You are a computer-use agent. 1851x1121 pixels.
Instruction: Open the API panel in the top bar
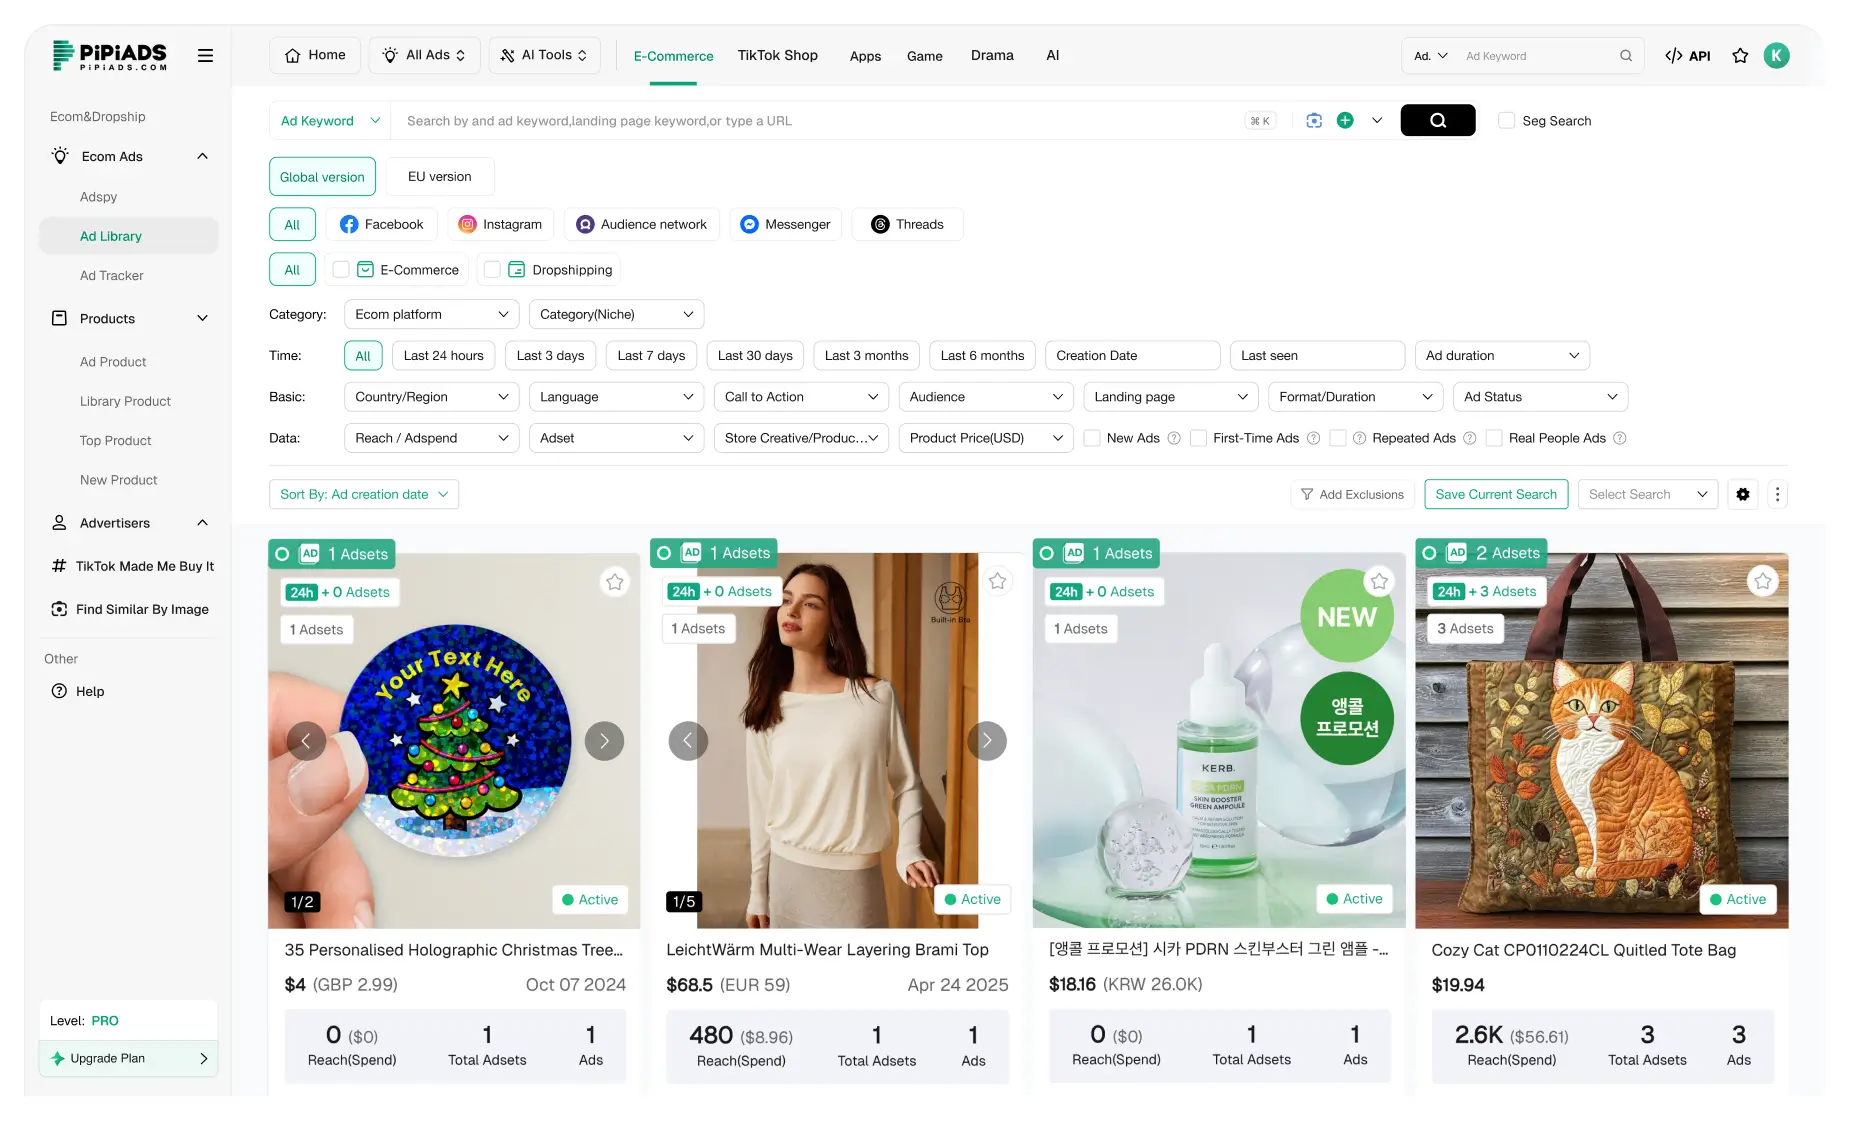1687,56
